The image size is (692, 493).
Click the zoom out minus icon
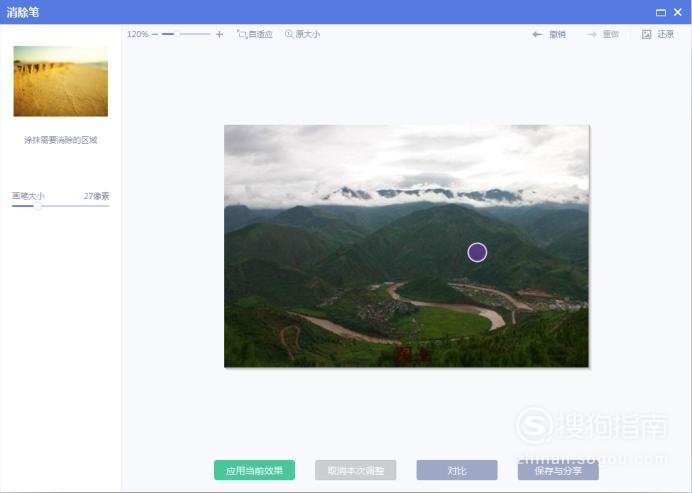(154, 34)
